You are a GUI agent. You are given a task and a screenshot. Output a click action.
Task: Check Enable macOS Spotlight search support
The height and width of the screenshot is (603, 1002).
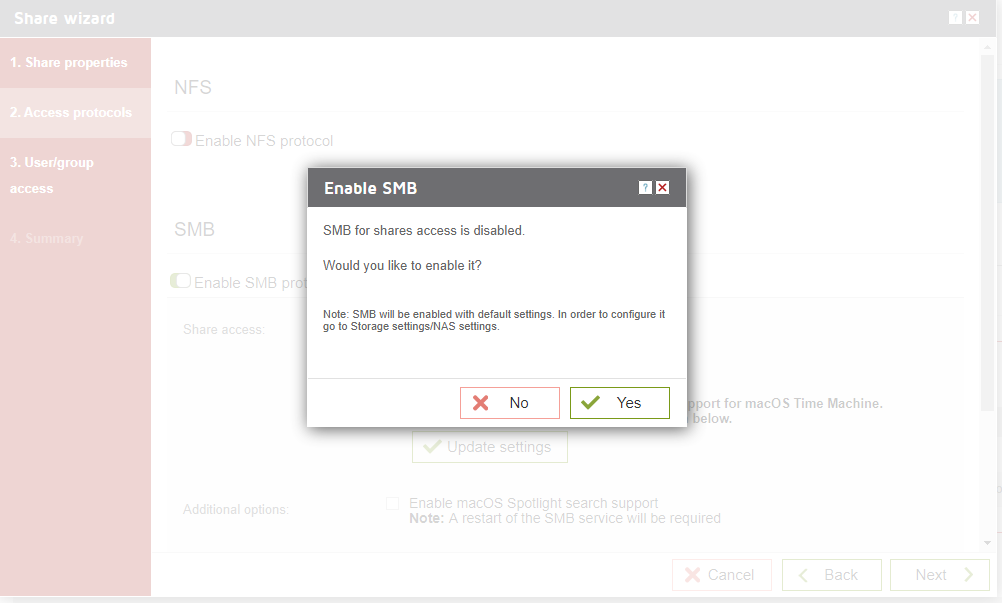[392, 503]
